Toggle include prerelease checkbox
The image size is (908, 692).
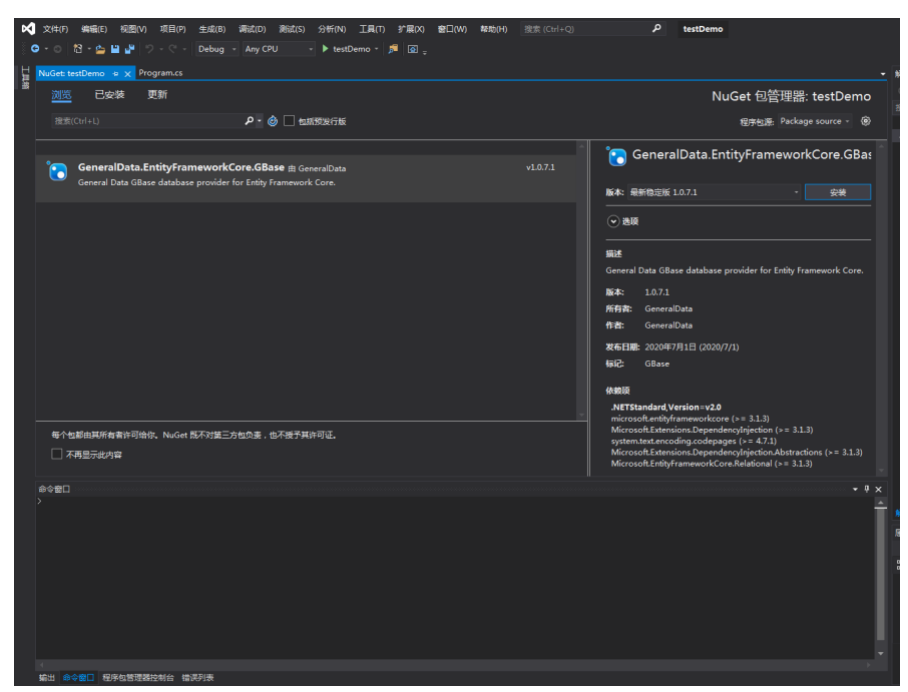[289, 120]
